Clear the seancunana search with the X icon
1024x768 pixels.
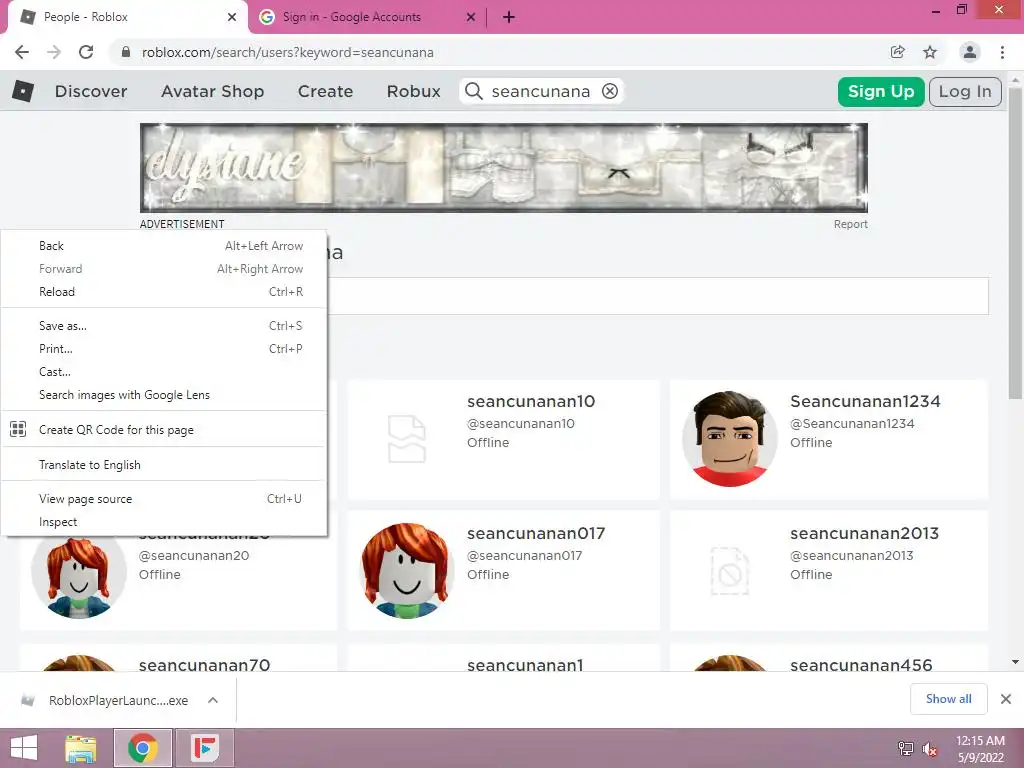coord(610,91)
